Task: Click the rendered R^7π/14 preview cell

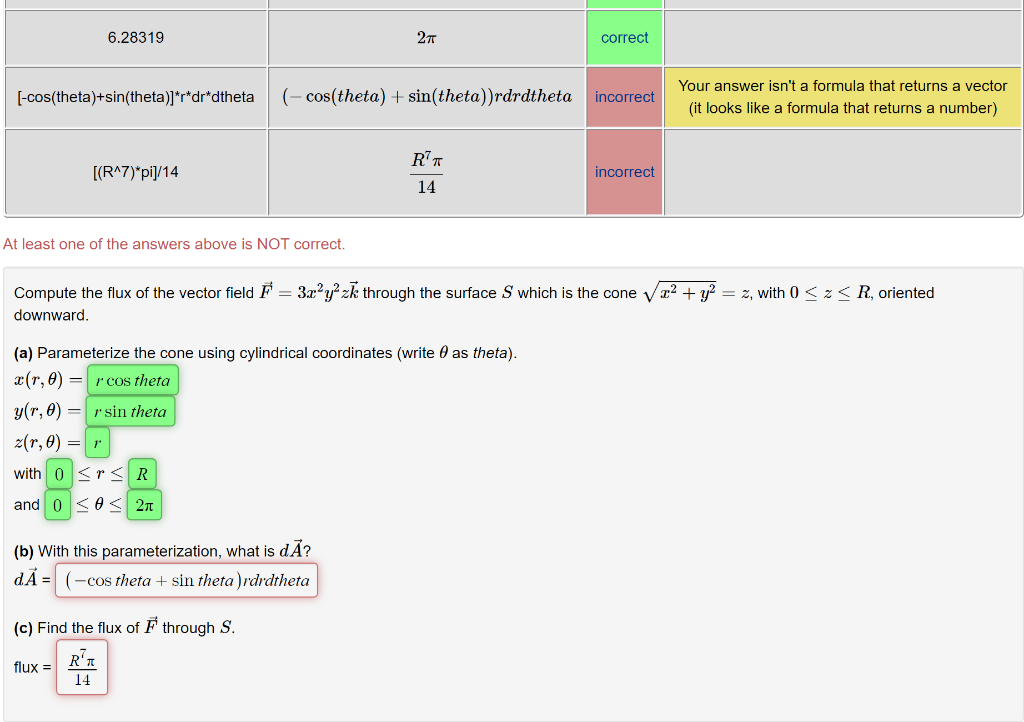Action: [426, 171]
